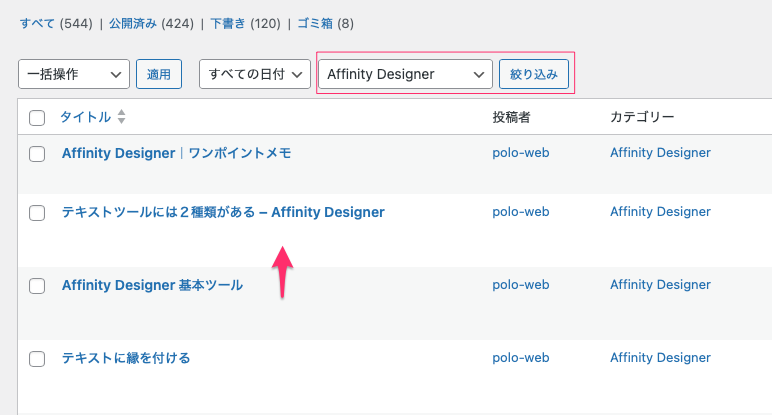Screen dimensions: 772x415
Task: Click Affinity Designer category in 基本ツール row
Action: coord(660,285)
